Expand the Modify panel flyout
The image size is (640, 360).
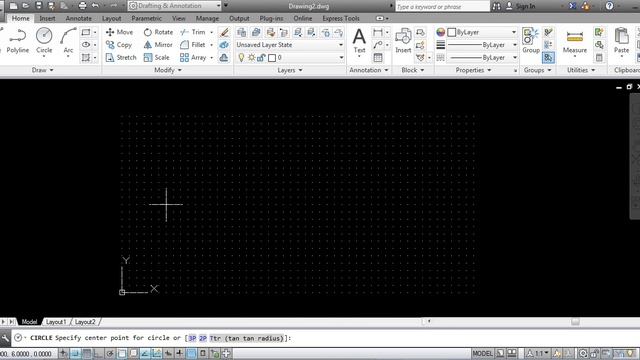click(x=168, y=70)
